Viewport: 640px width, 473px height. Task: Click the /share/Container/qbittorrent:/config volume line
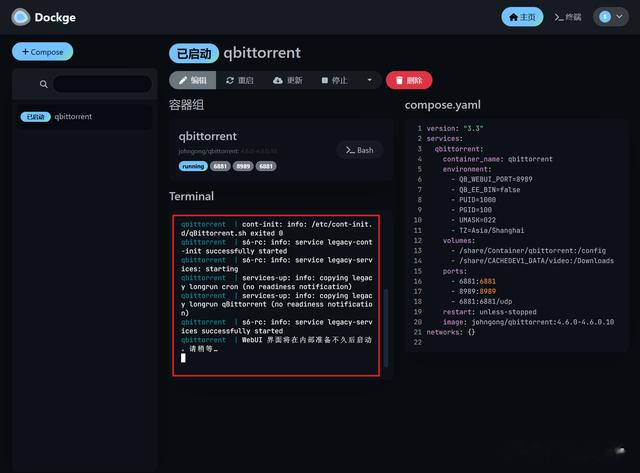528,251
